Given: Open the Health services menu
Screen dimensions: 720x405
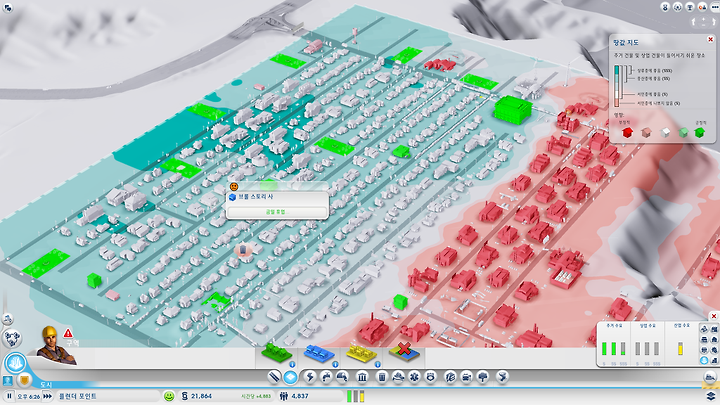Looking at the screenshot, I should (414, 377).
